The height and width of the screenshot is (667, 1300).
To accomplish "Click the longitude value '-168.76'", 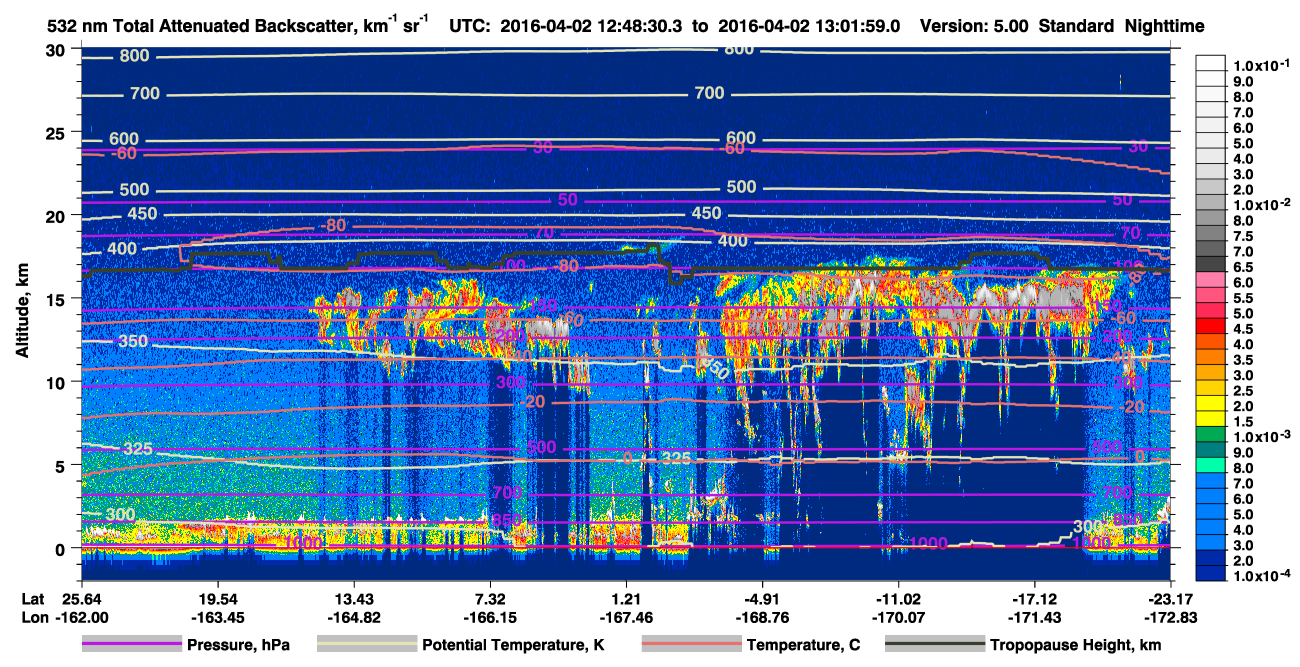I will [763, 617].
